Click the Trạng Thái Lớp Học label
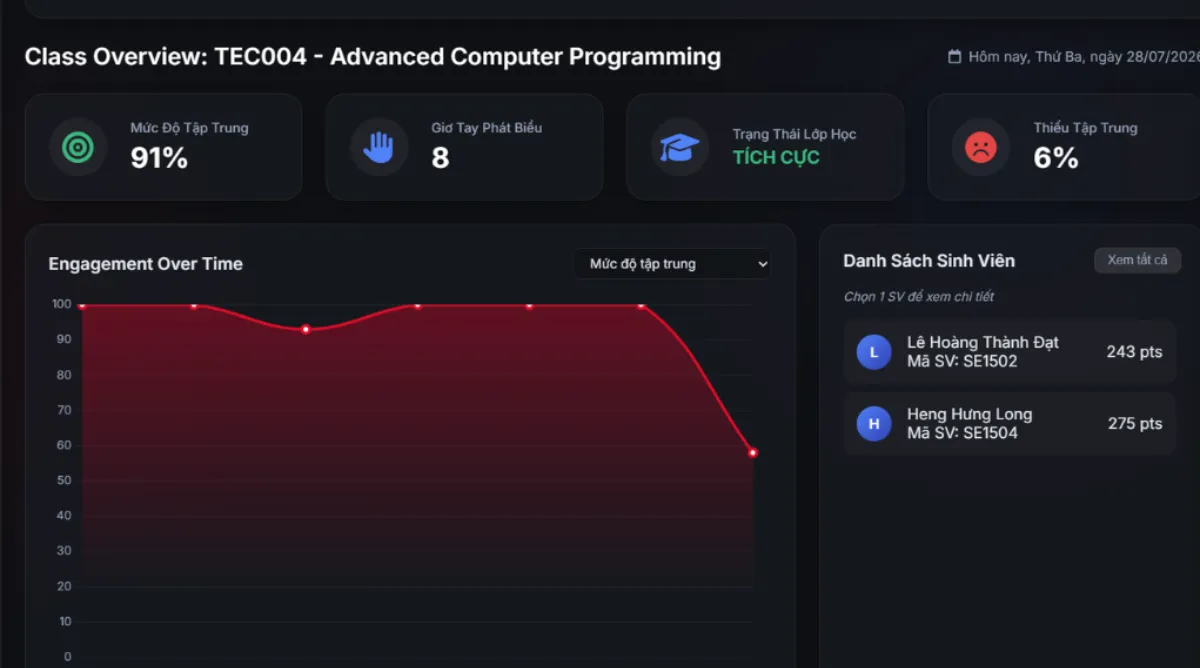 [794, 134]
